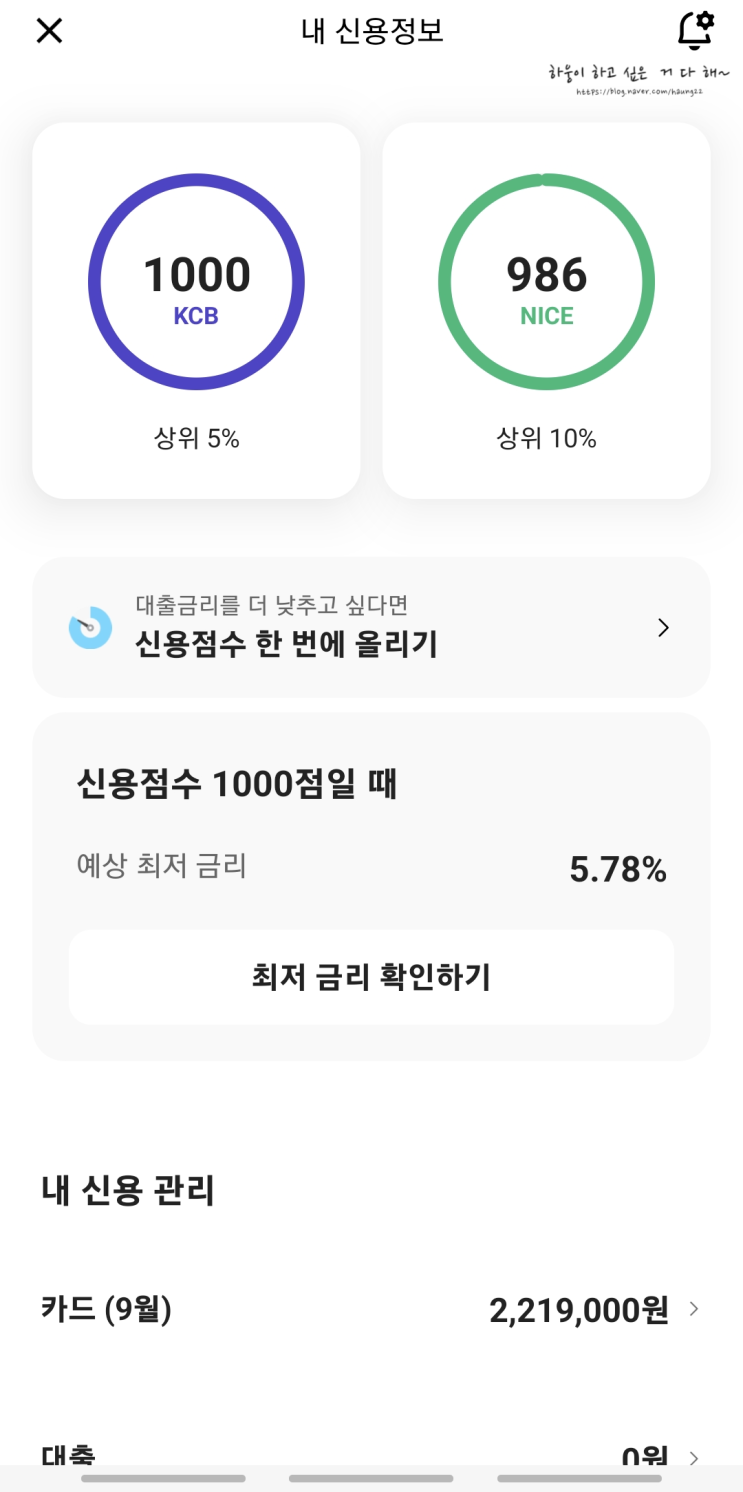This screenshot has height=1492, width=743.
Task: Open the Naver blog watermark link
Action: [640, 80]
